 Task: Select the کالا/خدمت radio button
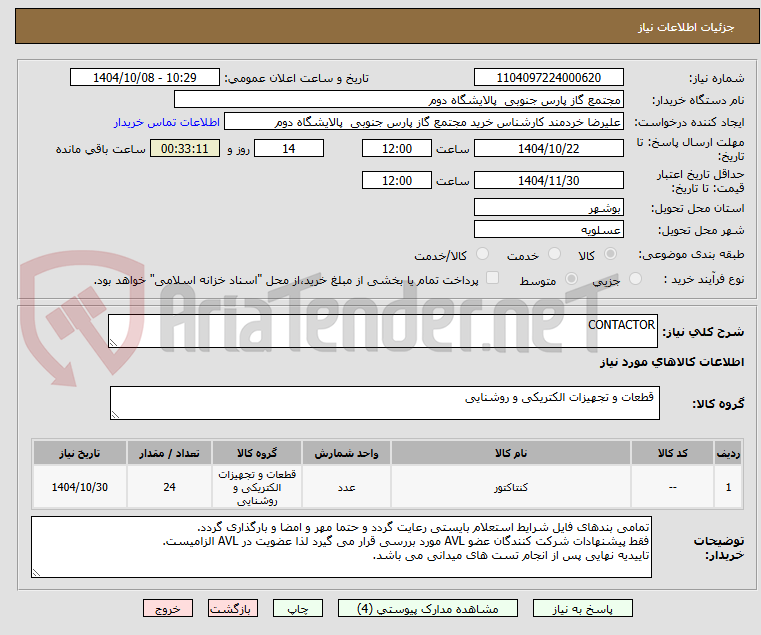482,254
